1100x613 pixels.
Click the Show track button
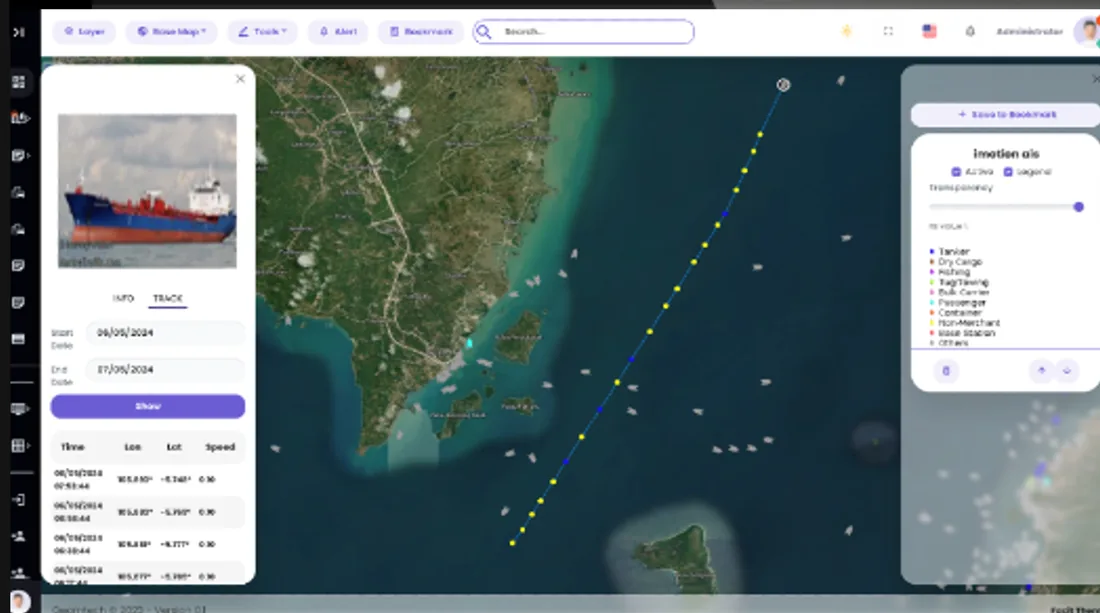(148, 406)
